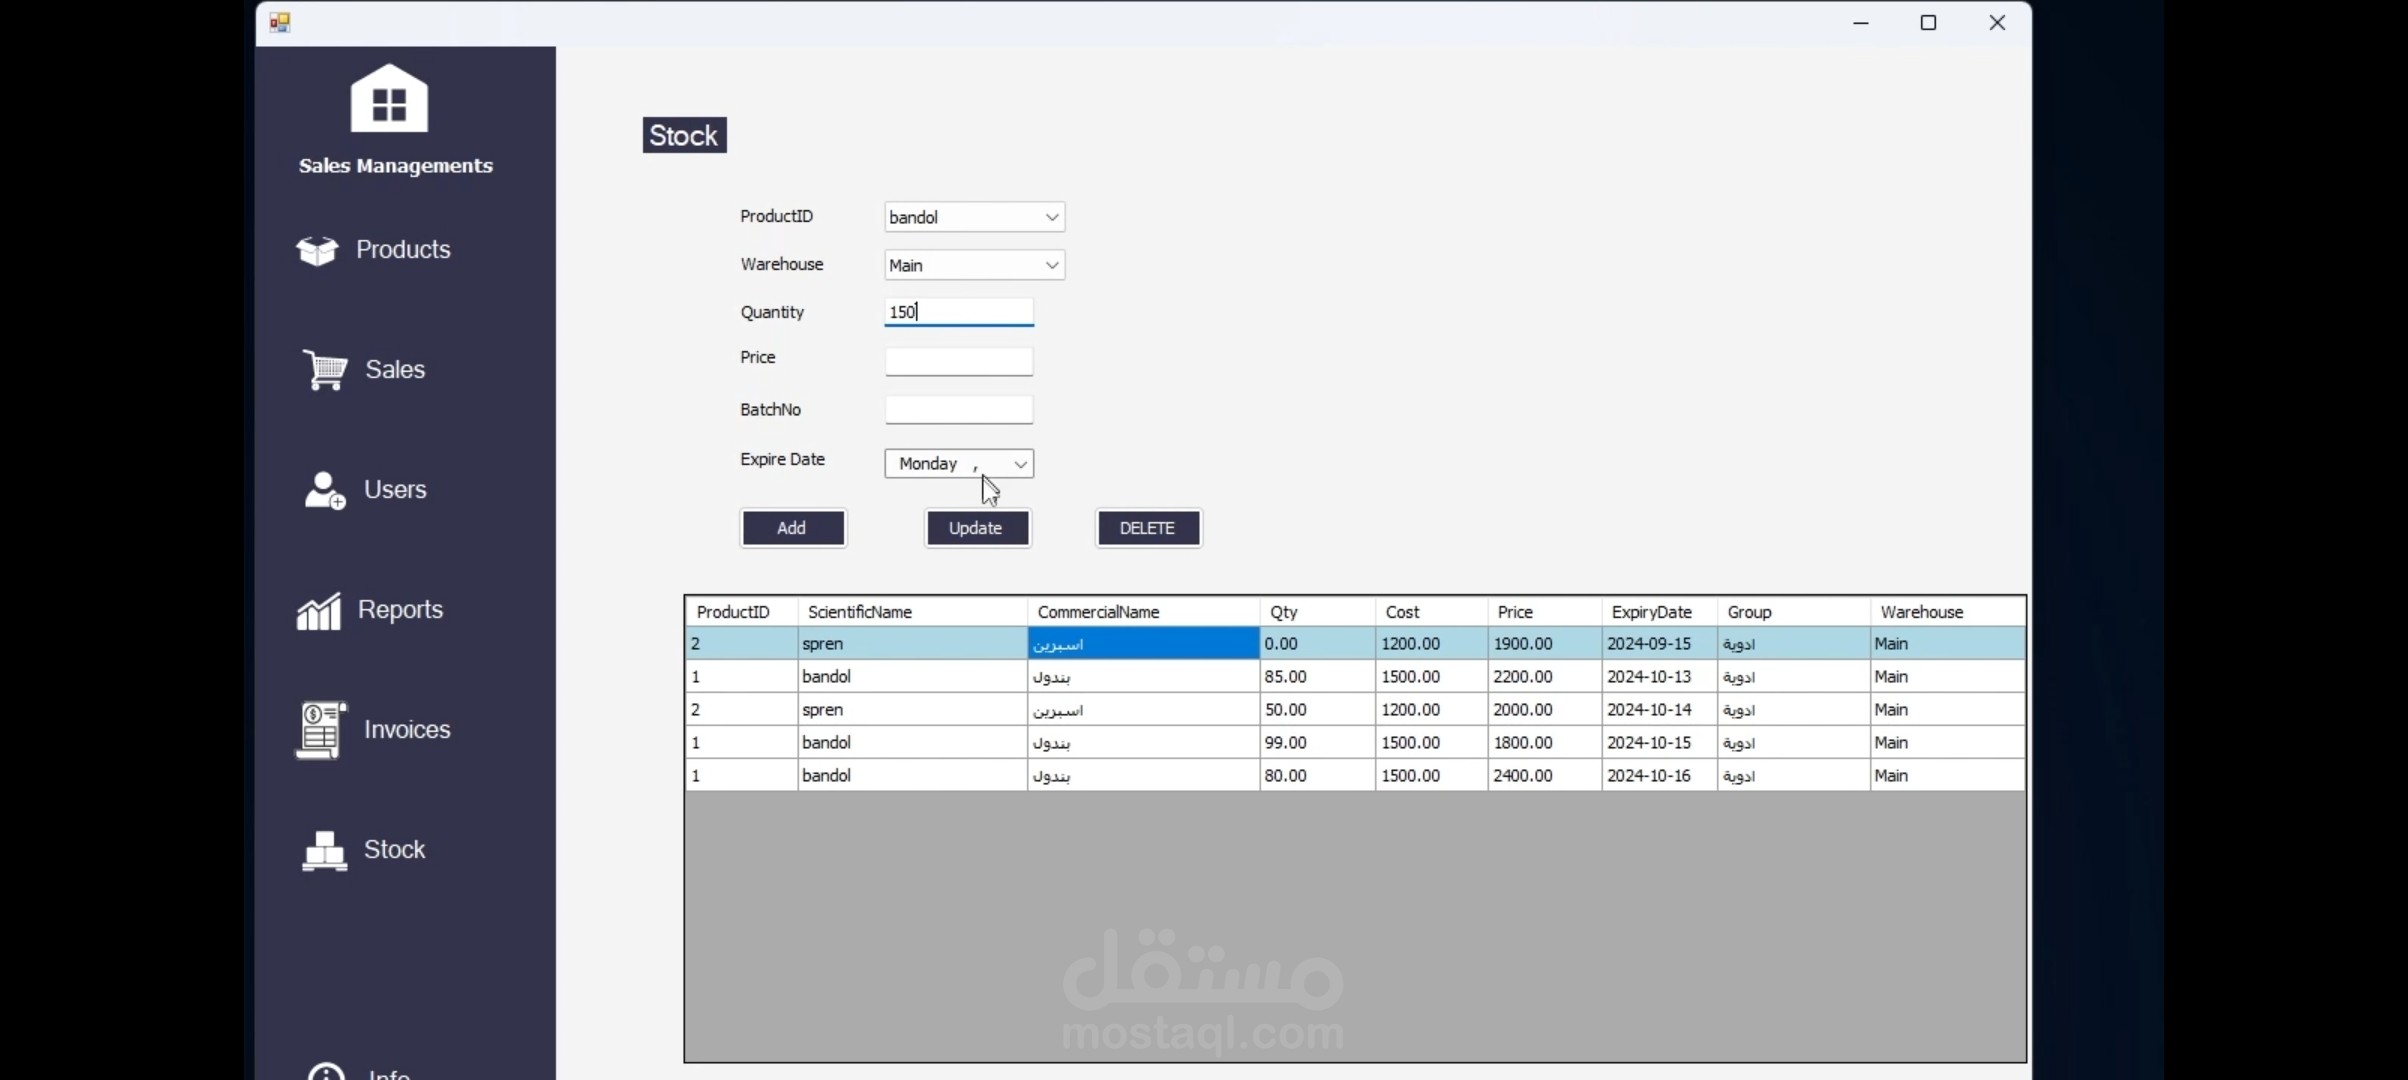
Task: Click the house logo icon above Sales Managements
Action: [x=389, y=98]
